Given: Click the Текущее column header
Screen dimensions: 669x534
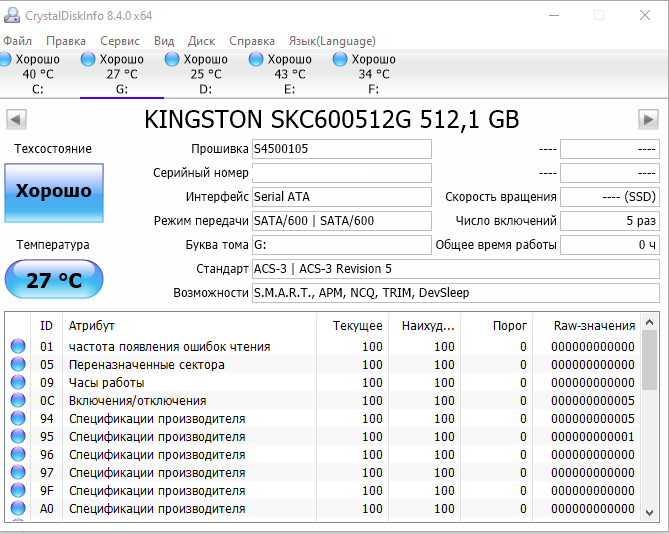Looking at the screenshot, I should [352, 325].
